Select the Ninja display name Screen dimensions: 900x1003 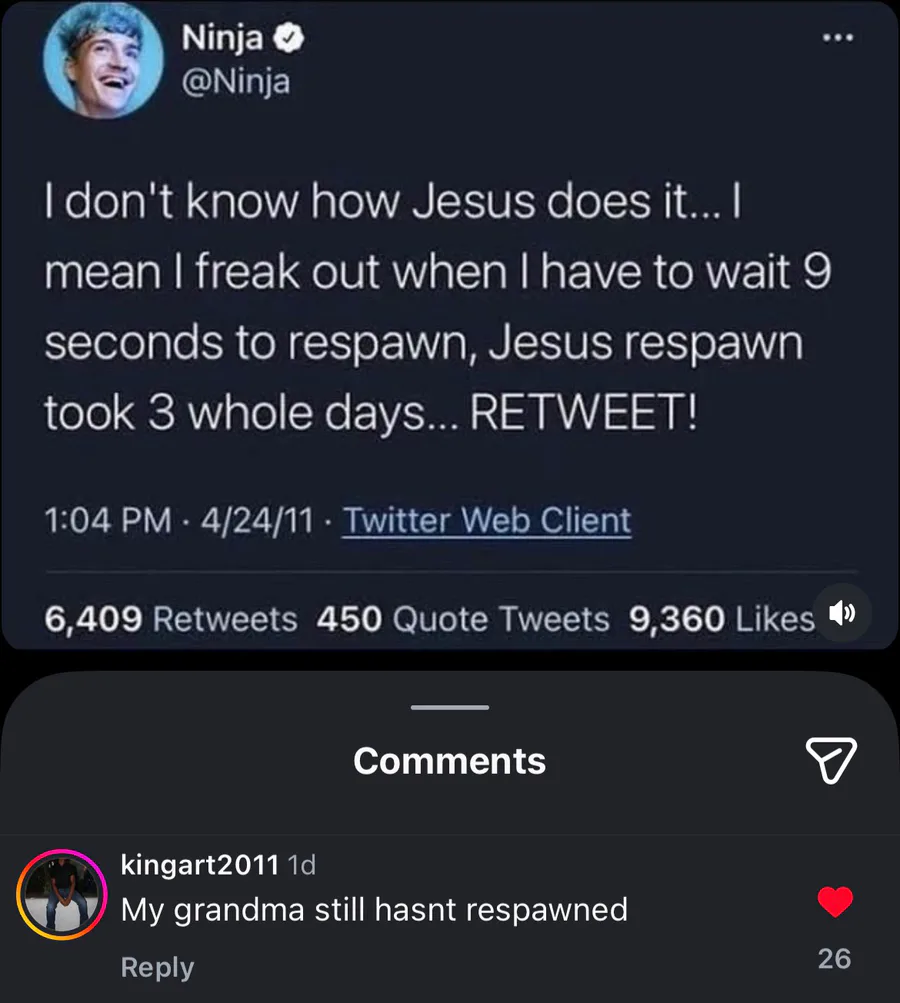tap(223, 39)
